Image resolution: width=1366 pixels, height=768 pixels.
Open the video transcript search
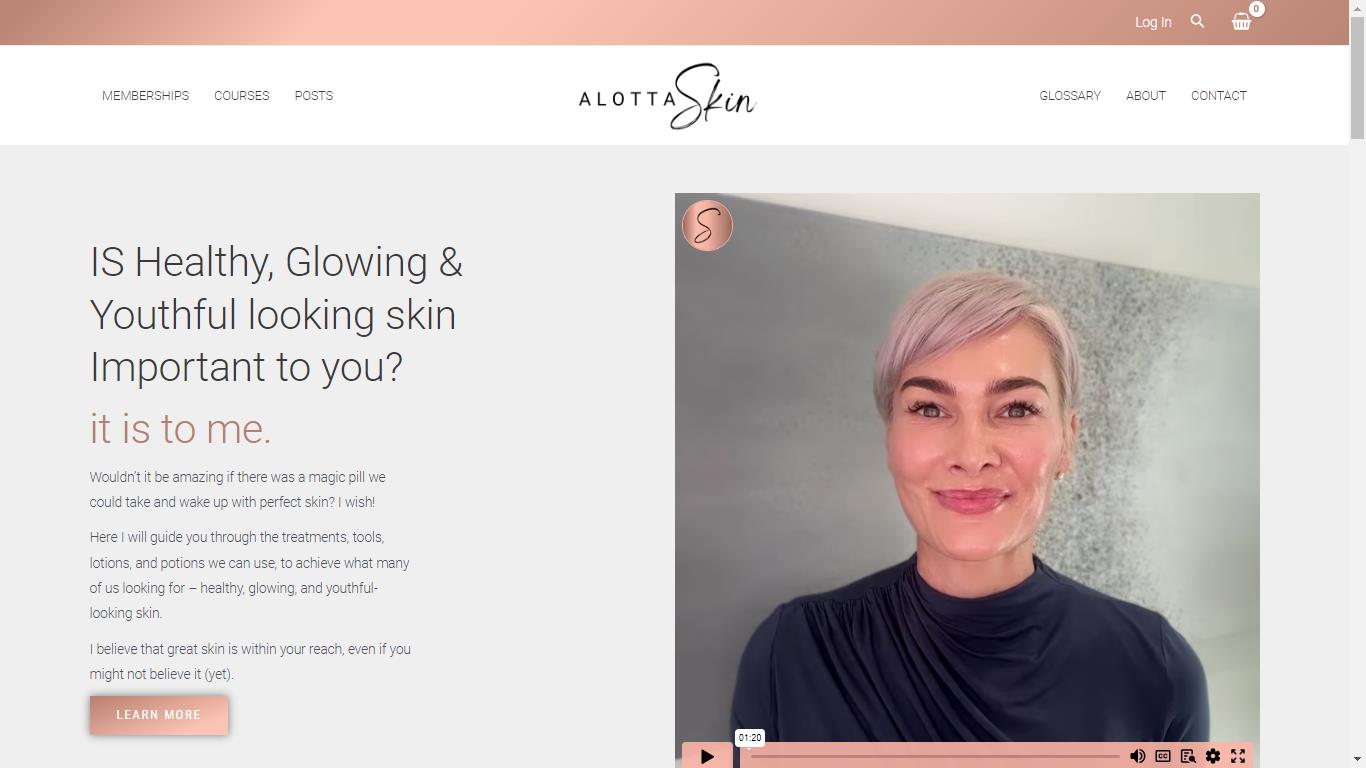[x=1188, y=756]
